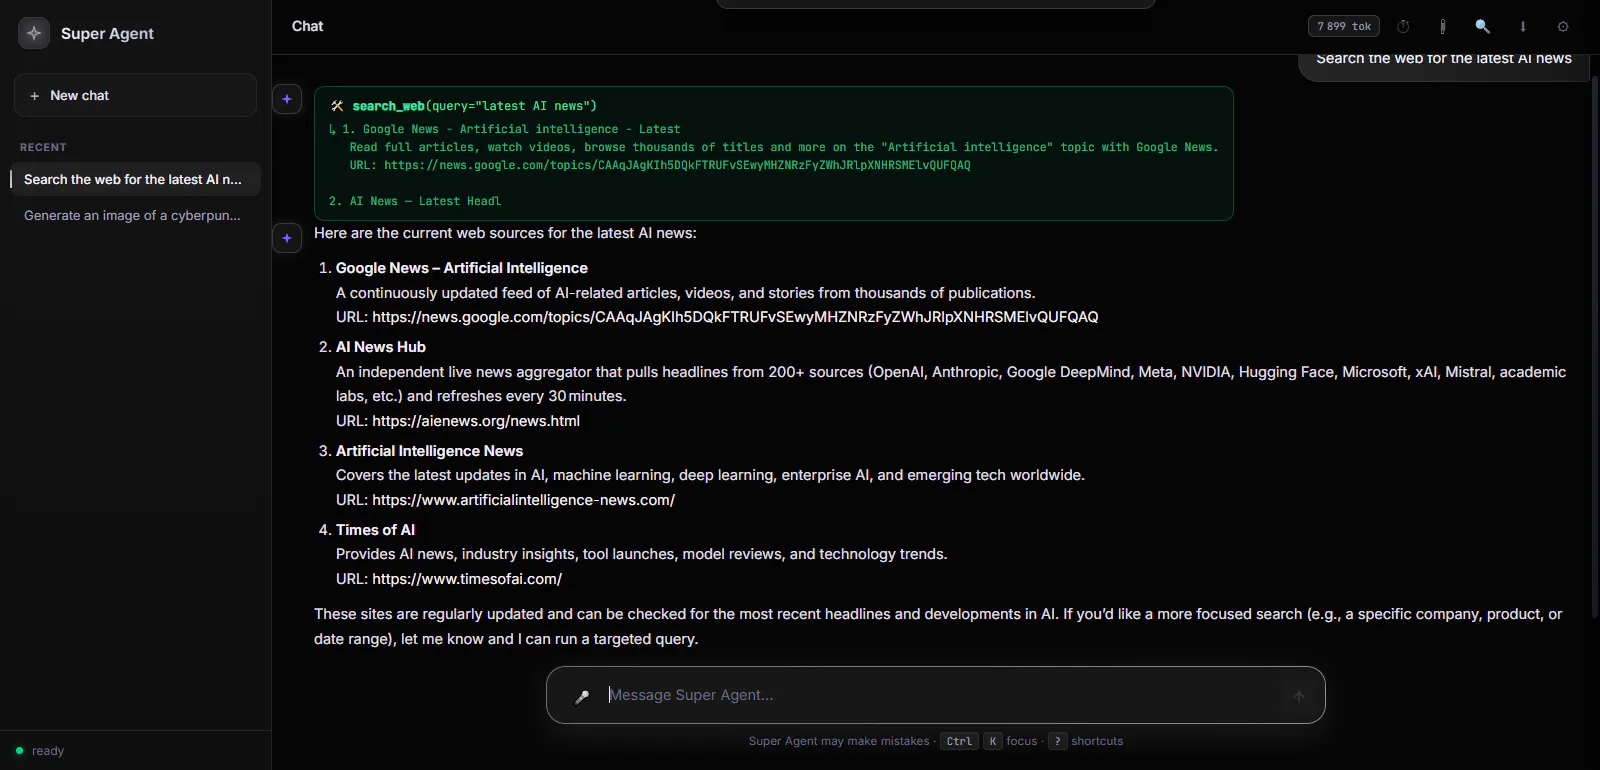1600x770 pixels.
Task: Click the 'Times of AI' heading
Action: point(375,530)
